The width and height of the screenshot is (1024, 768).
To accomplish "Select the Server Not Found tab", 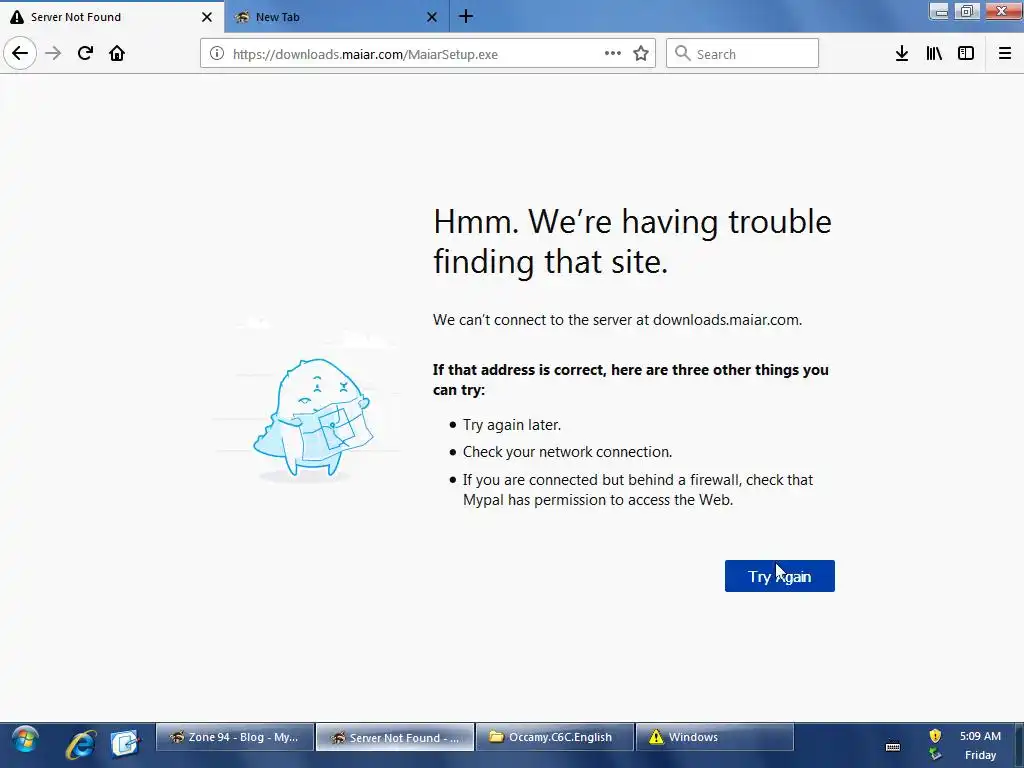I will (111, 17).
